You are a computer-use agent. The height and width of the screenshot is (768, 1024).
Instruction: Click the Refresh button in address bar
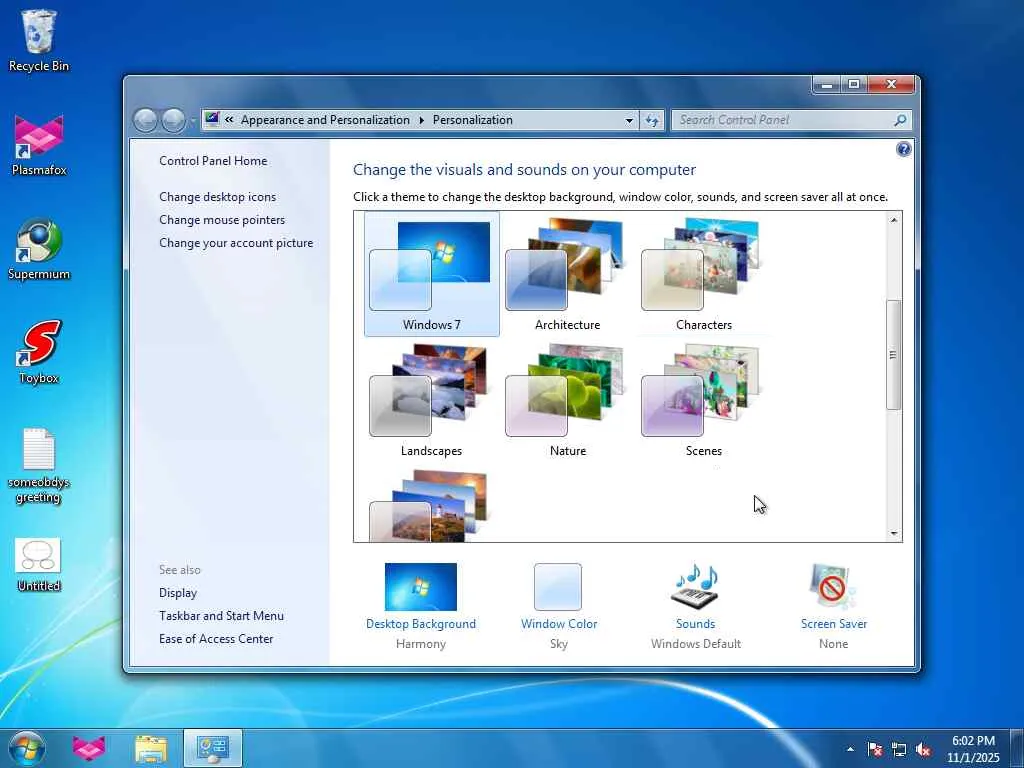[652, 120]
